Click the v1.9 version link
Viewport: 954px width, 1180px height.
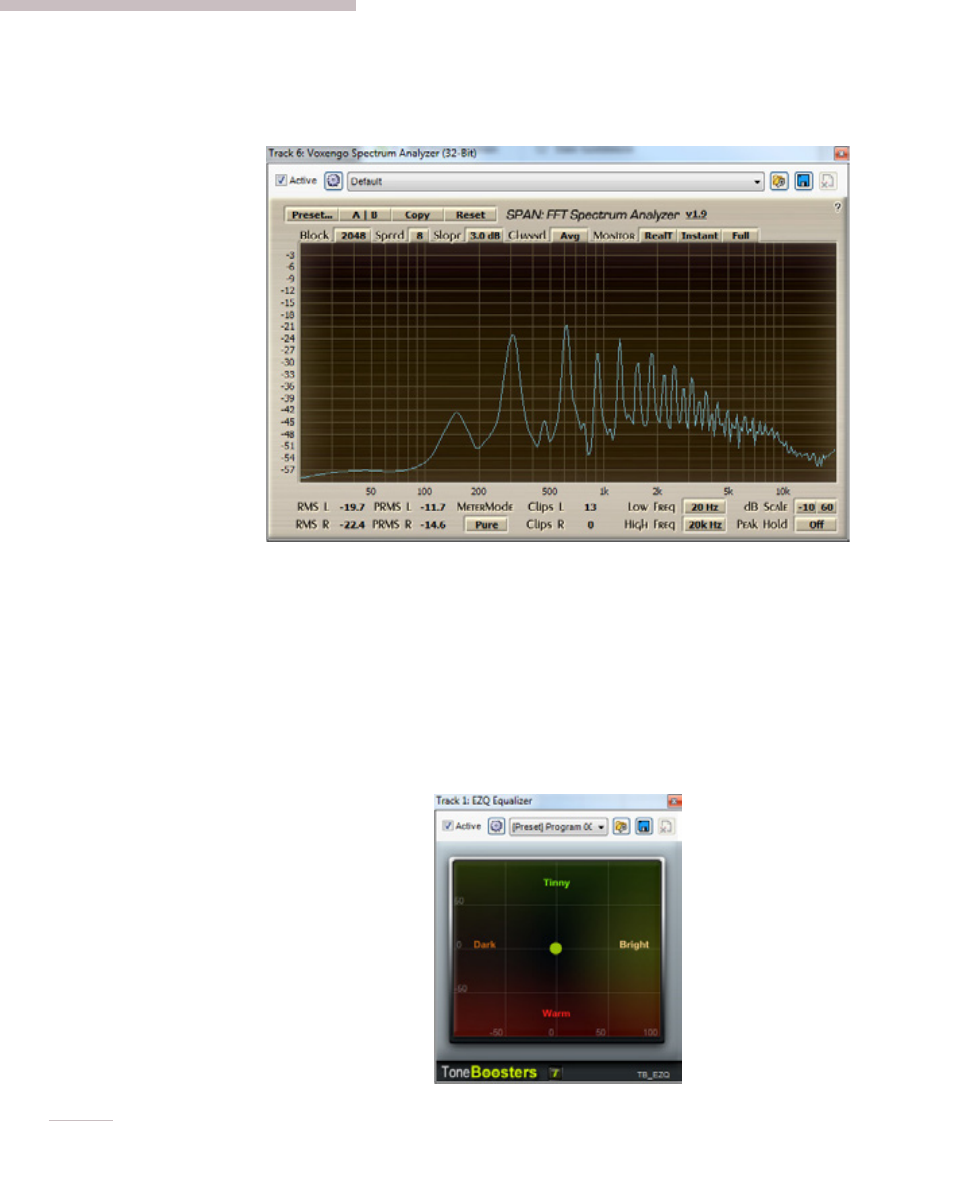coord(696,214)
